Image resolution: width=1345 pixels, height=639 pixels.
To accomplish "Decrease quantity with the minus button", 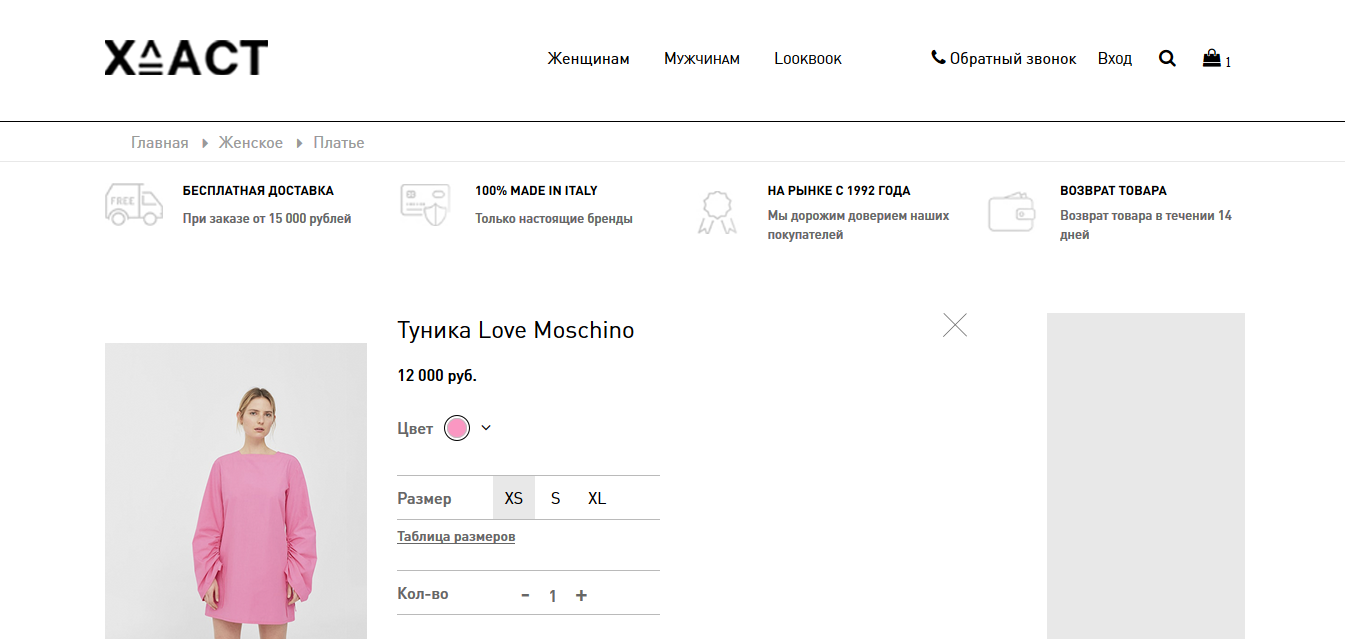I will pos(525,595).
